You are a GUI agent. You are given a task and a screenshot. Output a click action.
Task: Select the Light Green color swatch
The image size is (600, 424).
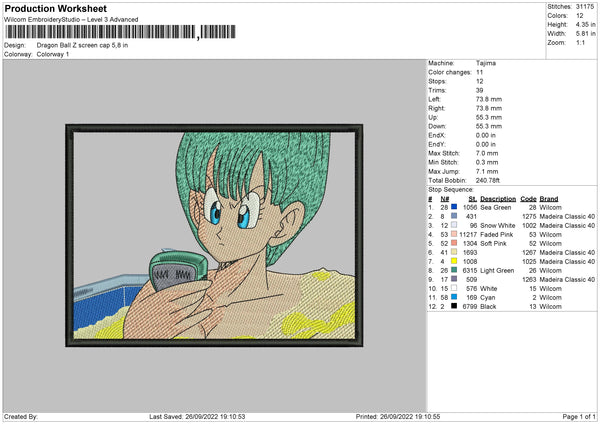(454, 270)
